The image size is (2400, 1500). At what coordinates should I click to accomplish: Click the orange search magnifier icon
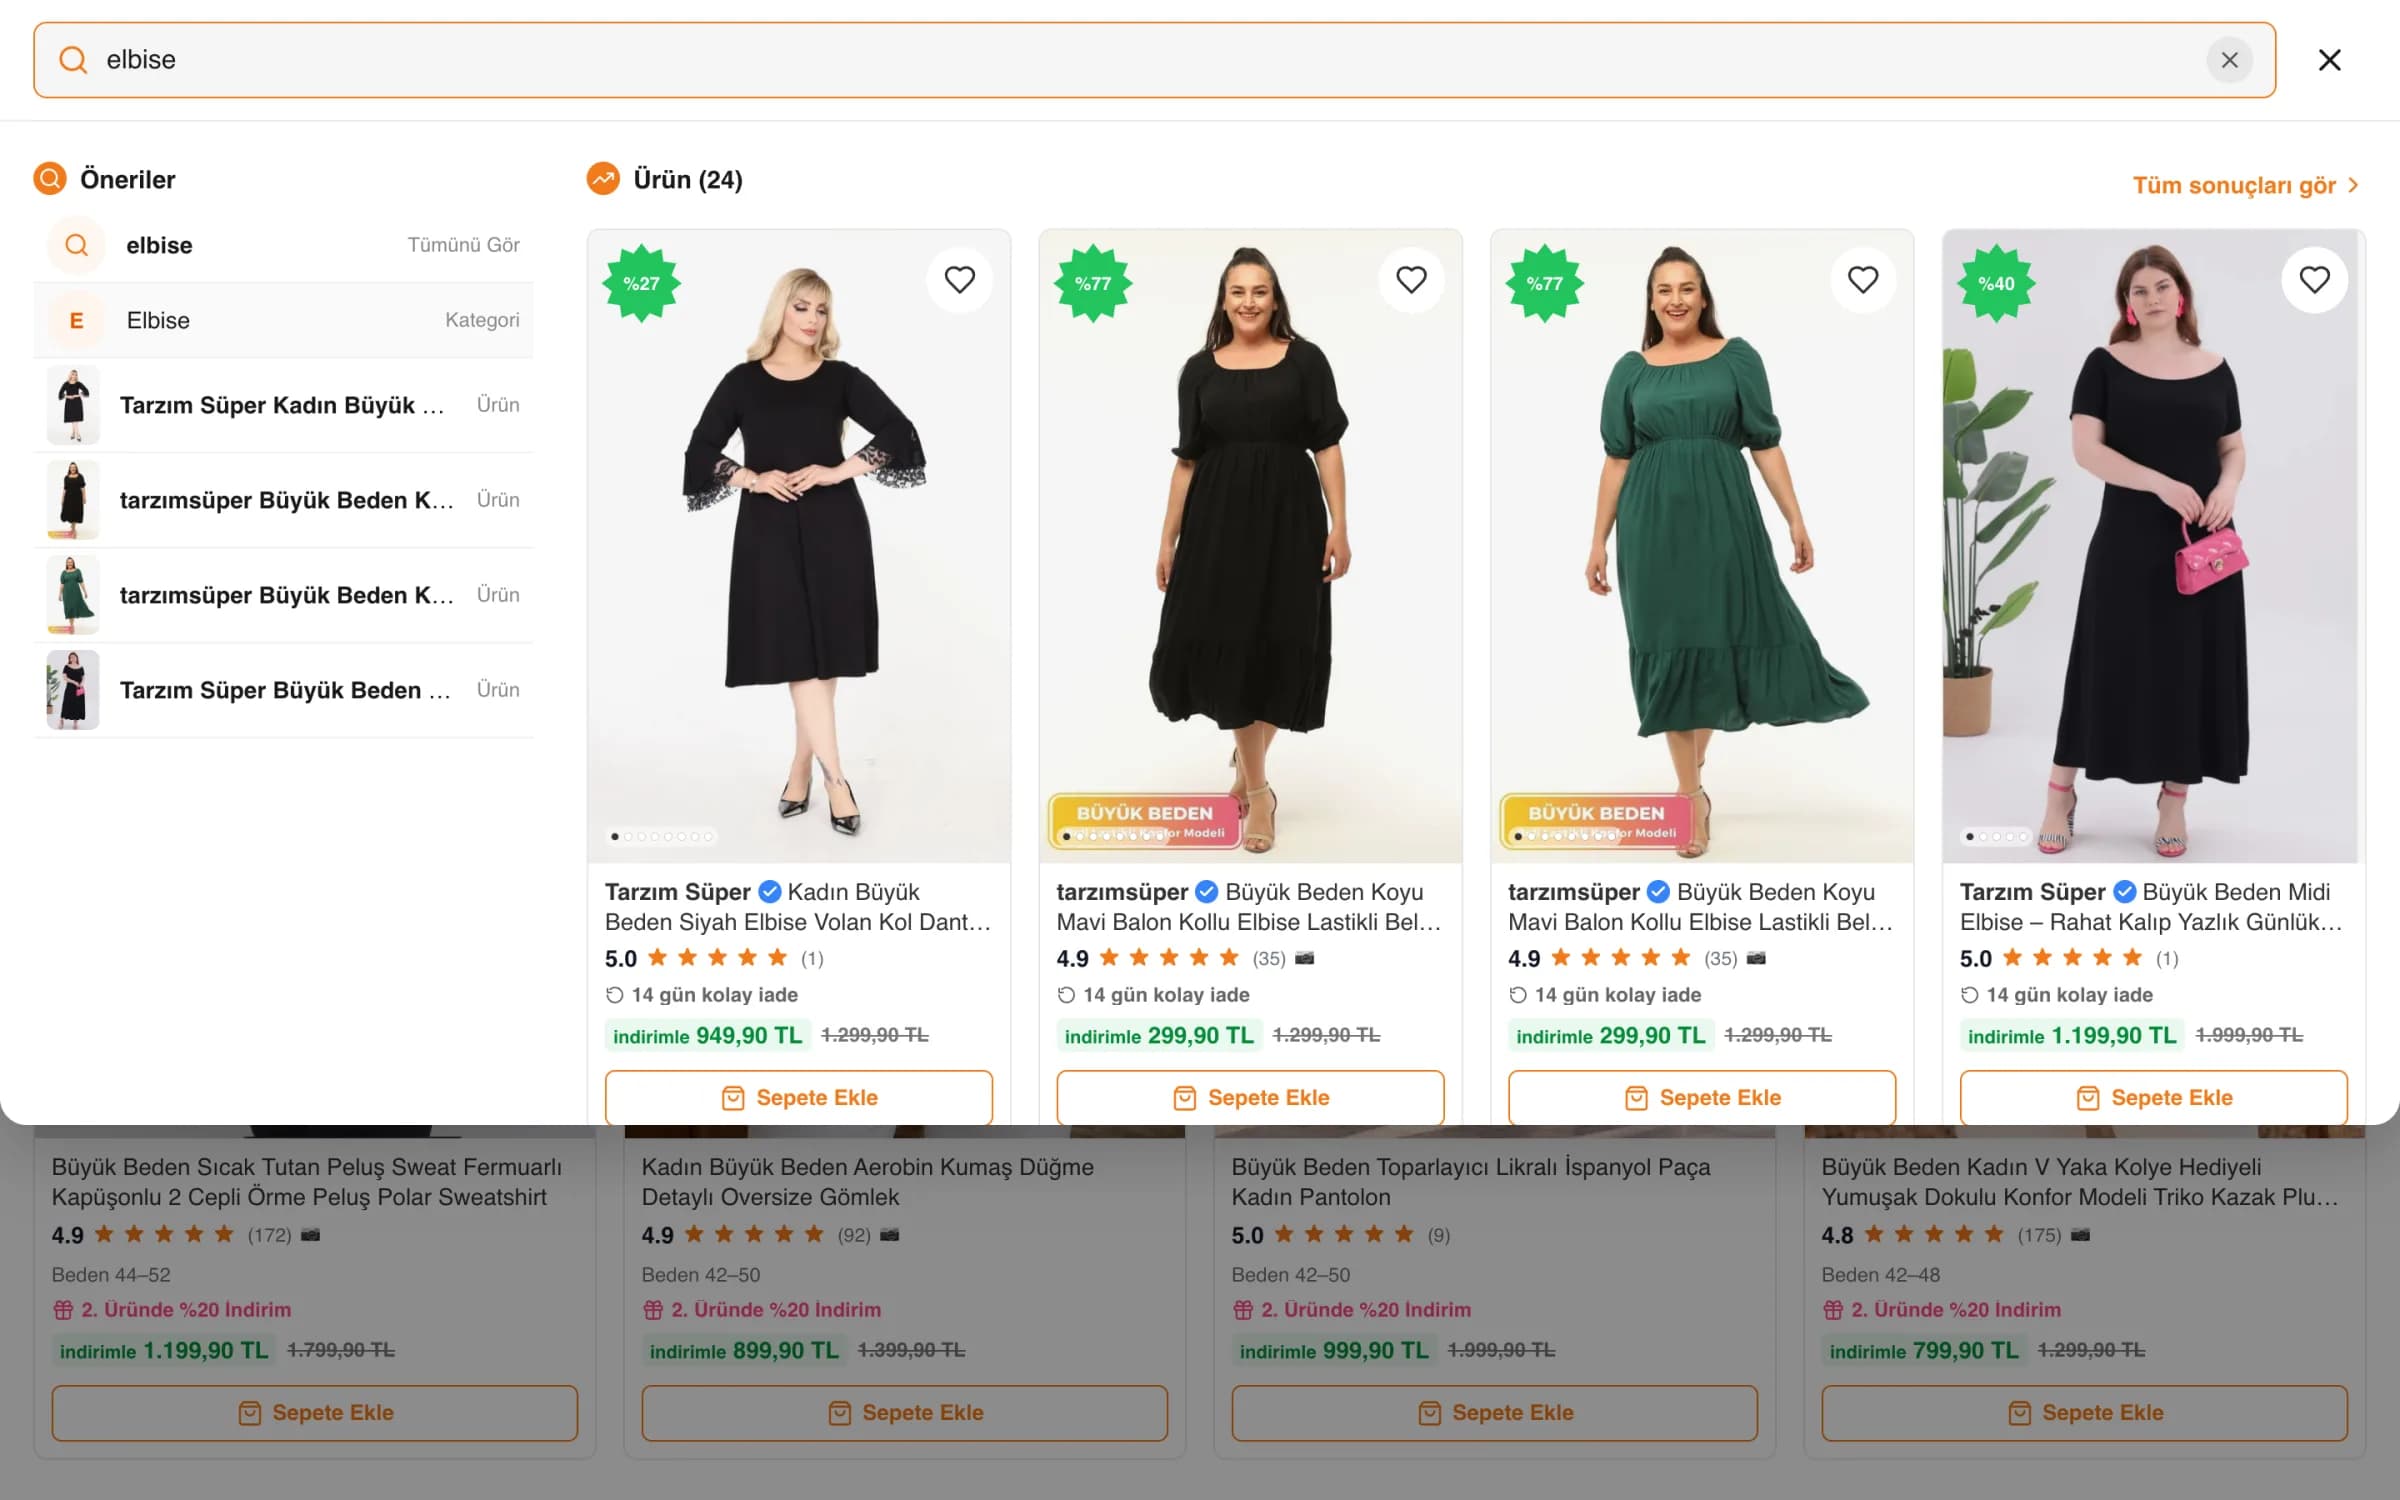tap(73, 60)
